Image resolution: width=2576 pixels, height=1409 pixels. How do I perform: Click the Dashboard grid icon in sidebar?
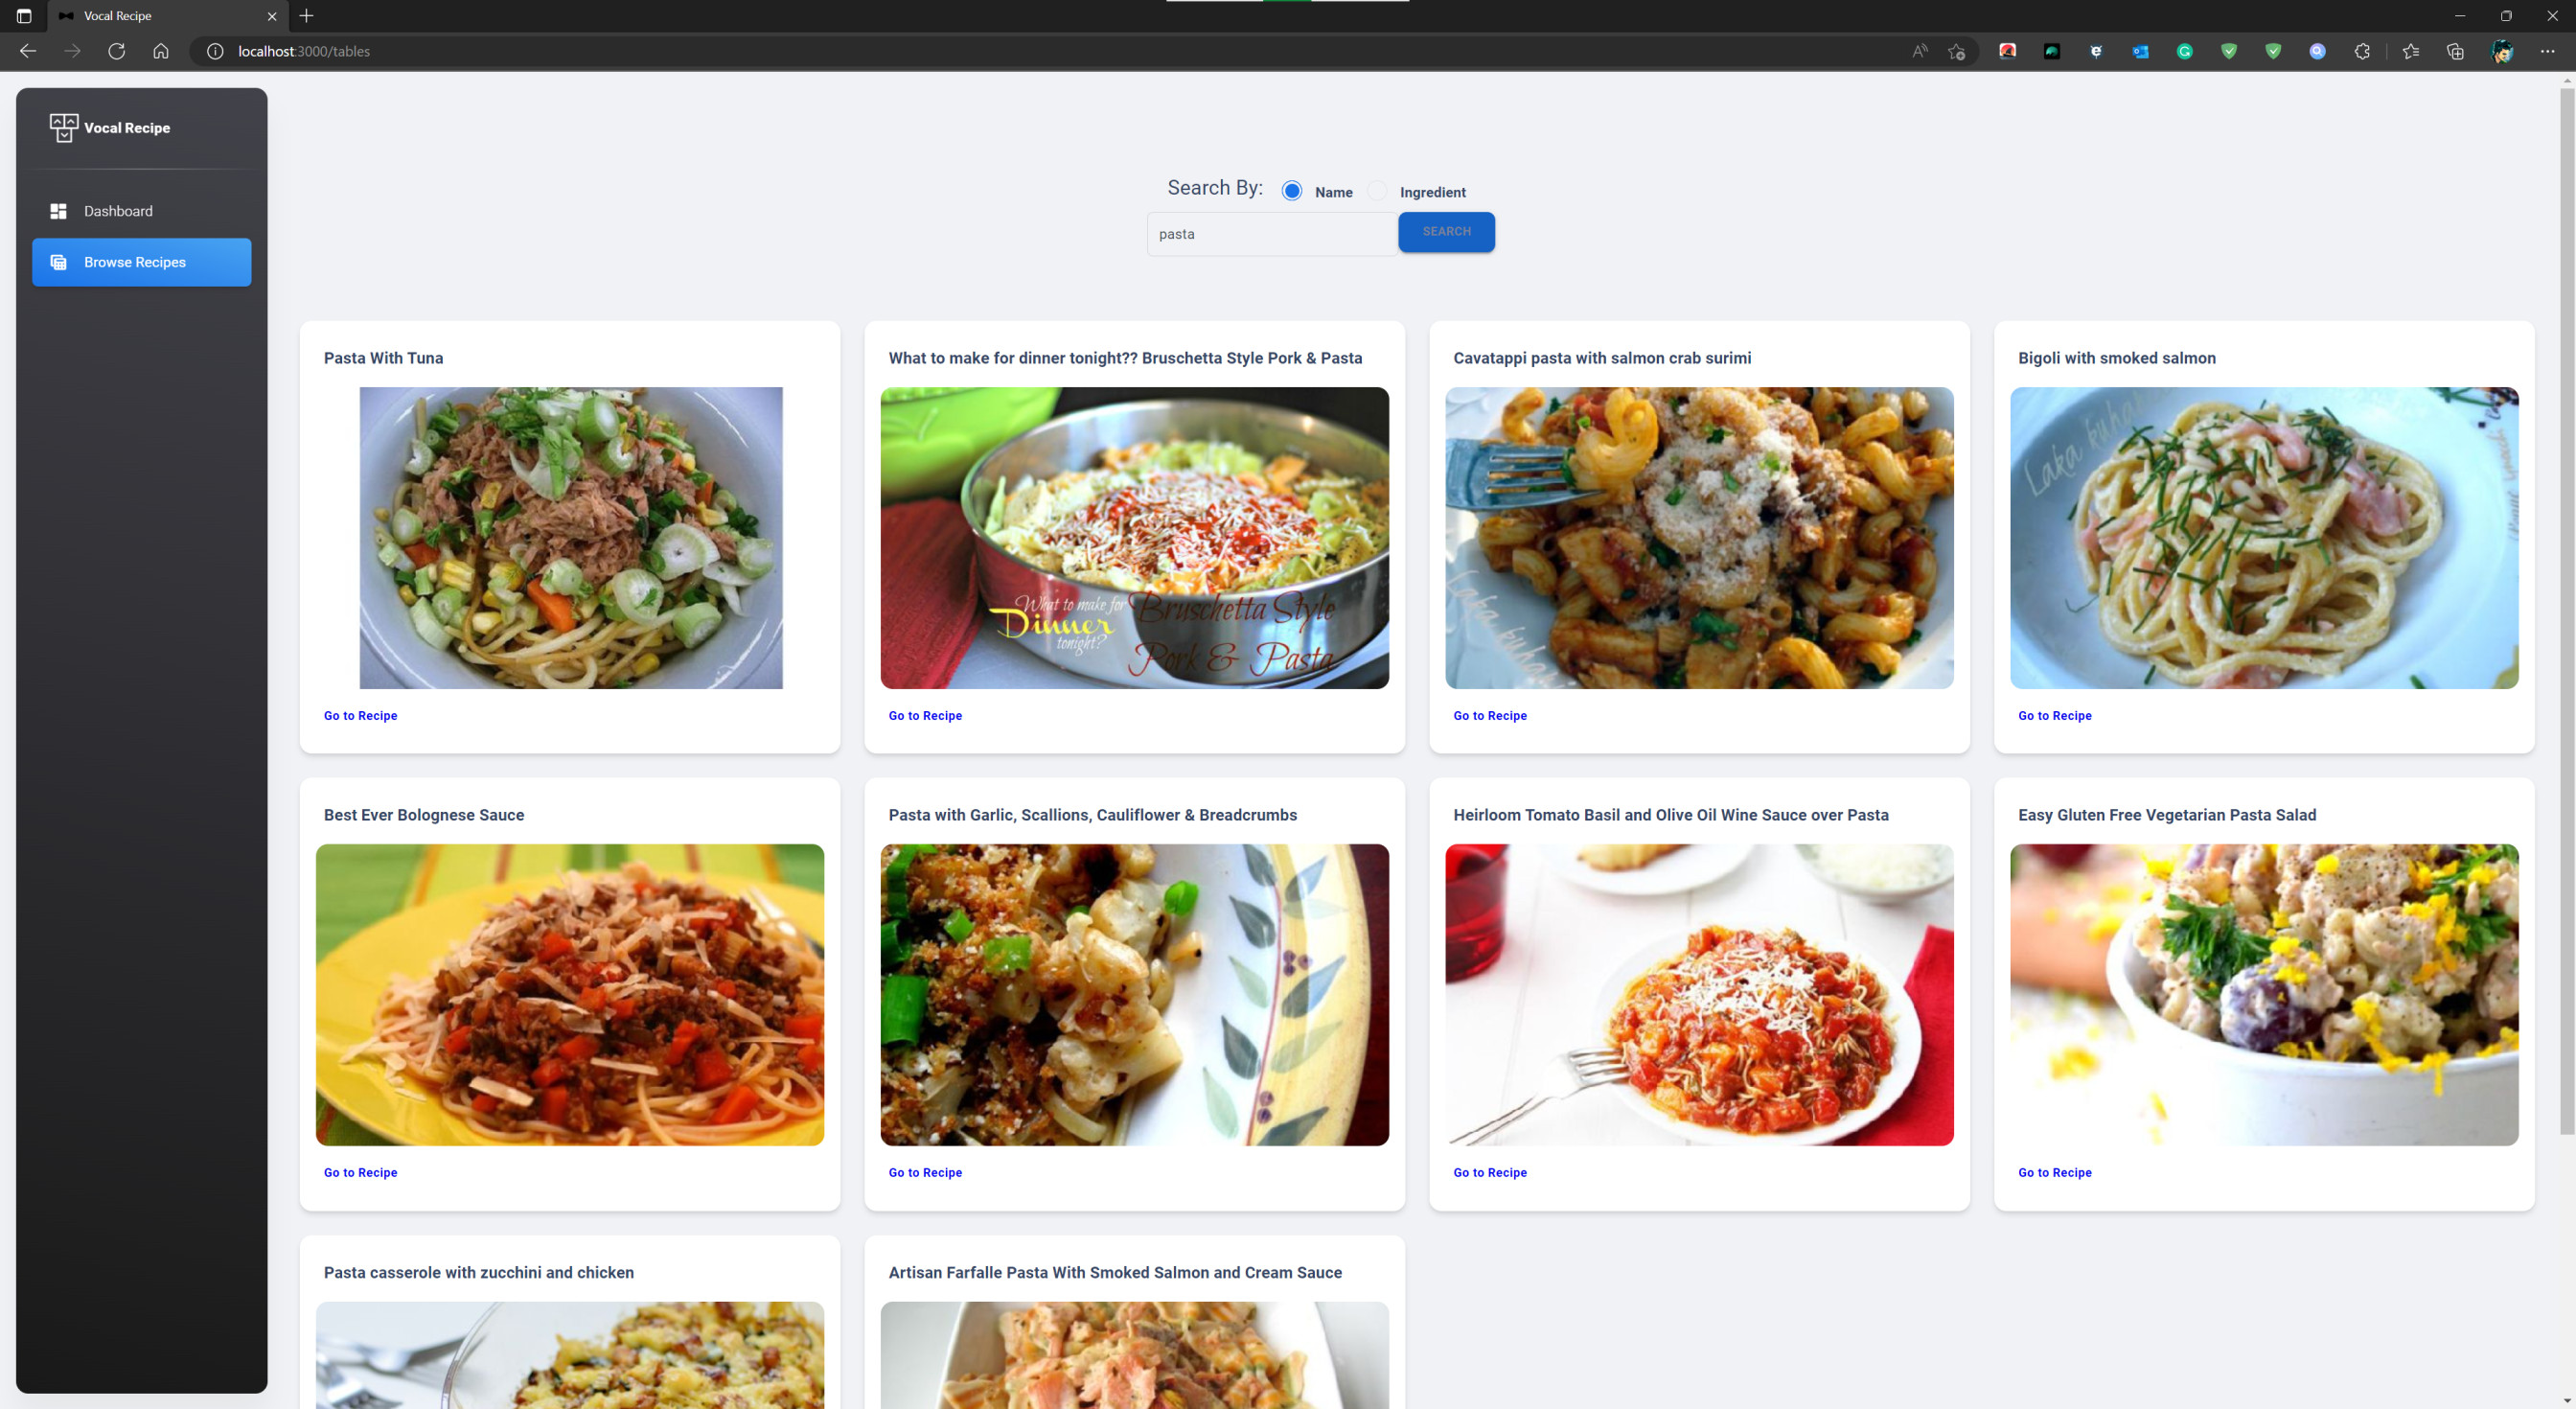58,211
